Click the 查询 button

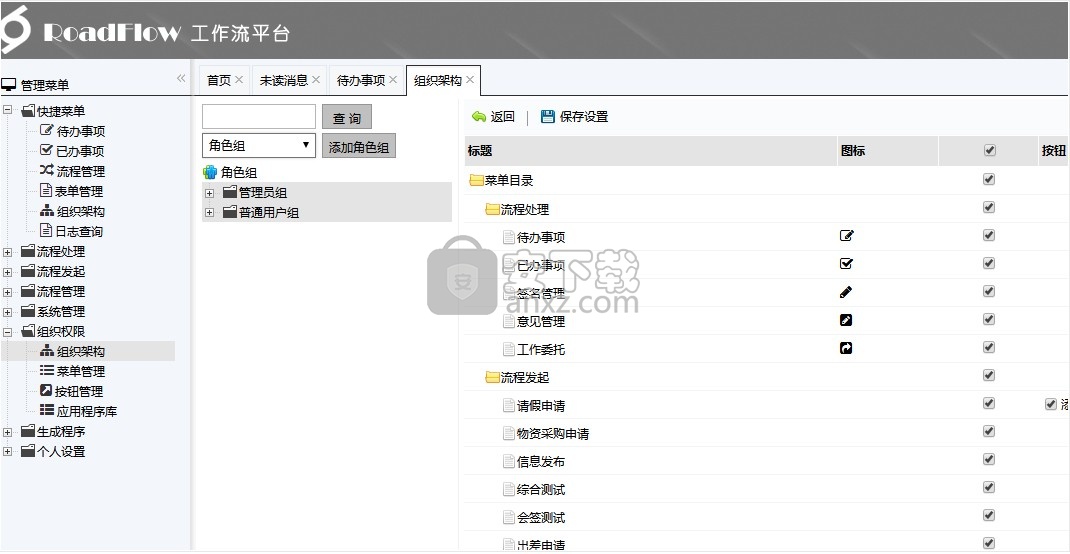347,117
